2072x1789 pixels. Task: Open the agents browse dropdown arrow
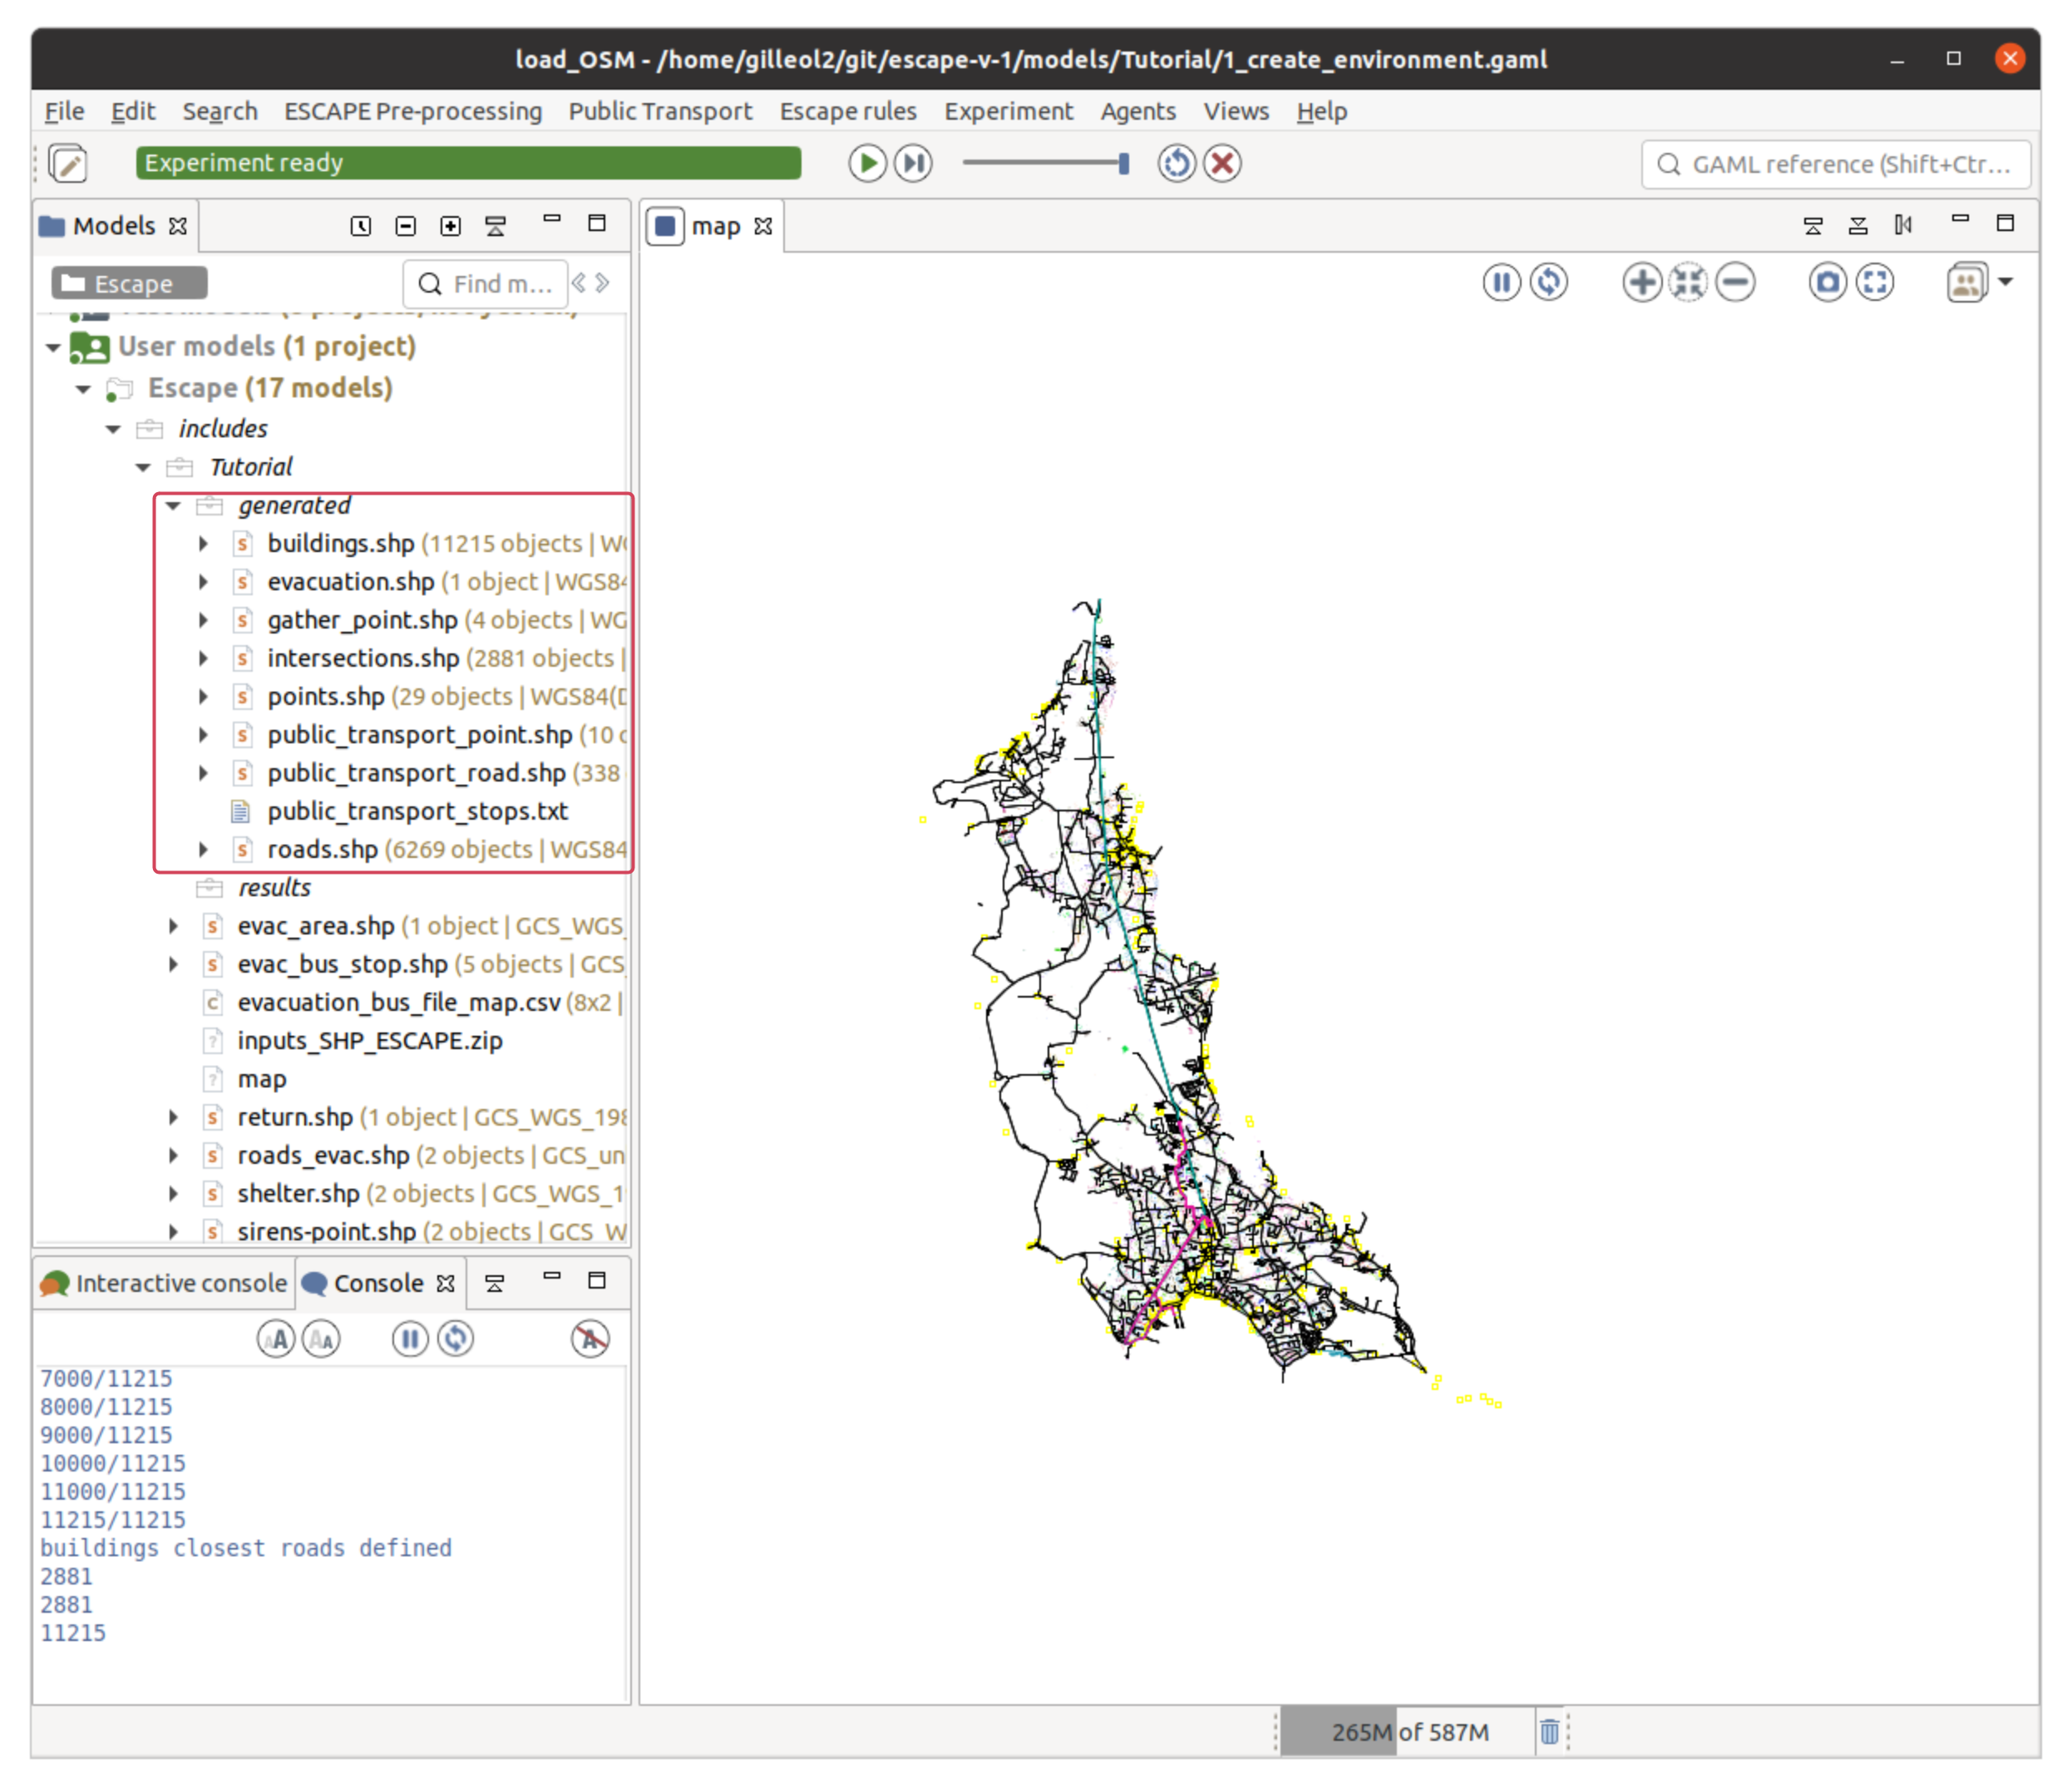pyautogui.click(x=2005, y=282)
